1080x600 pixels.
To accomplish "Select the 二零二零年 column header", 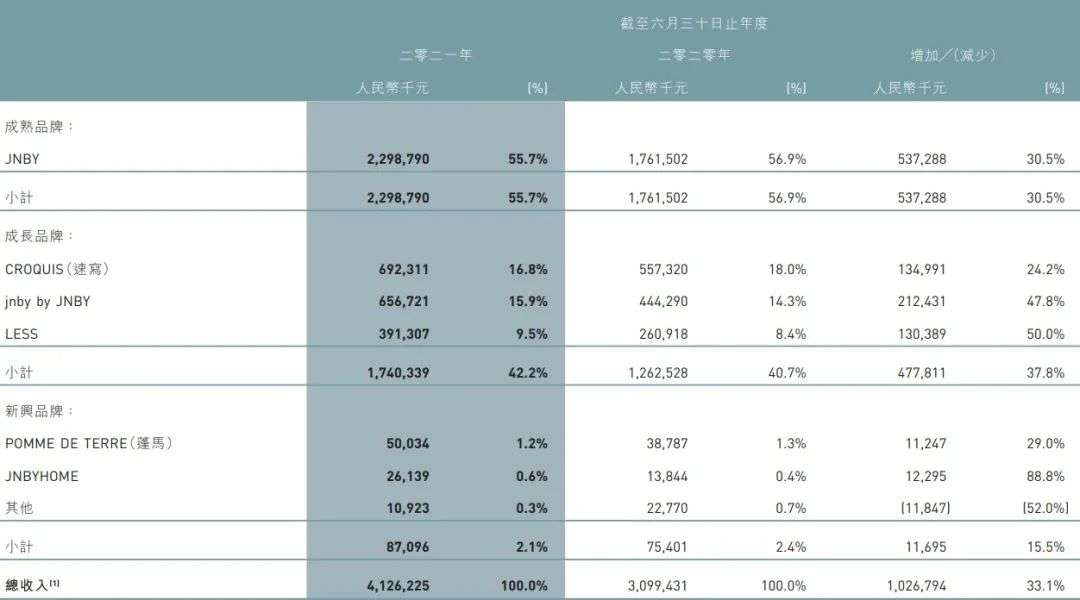I will tap(694, 55).
